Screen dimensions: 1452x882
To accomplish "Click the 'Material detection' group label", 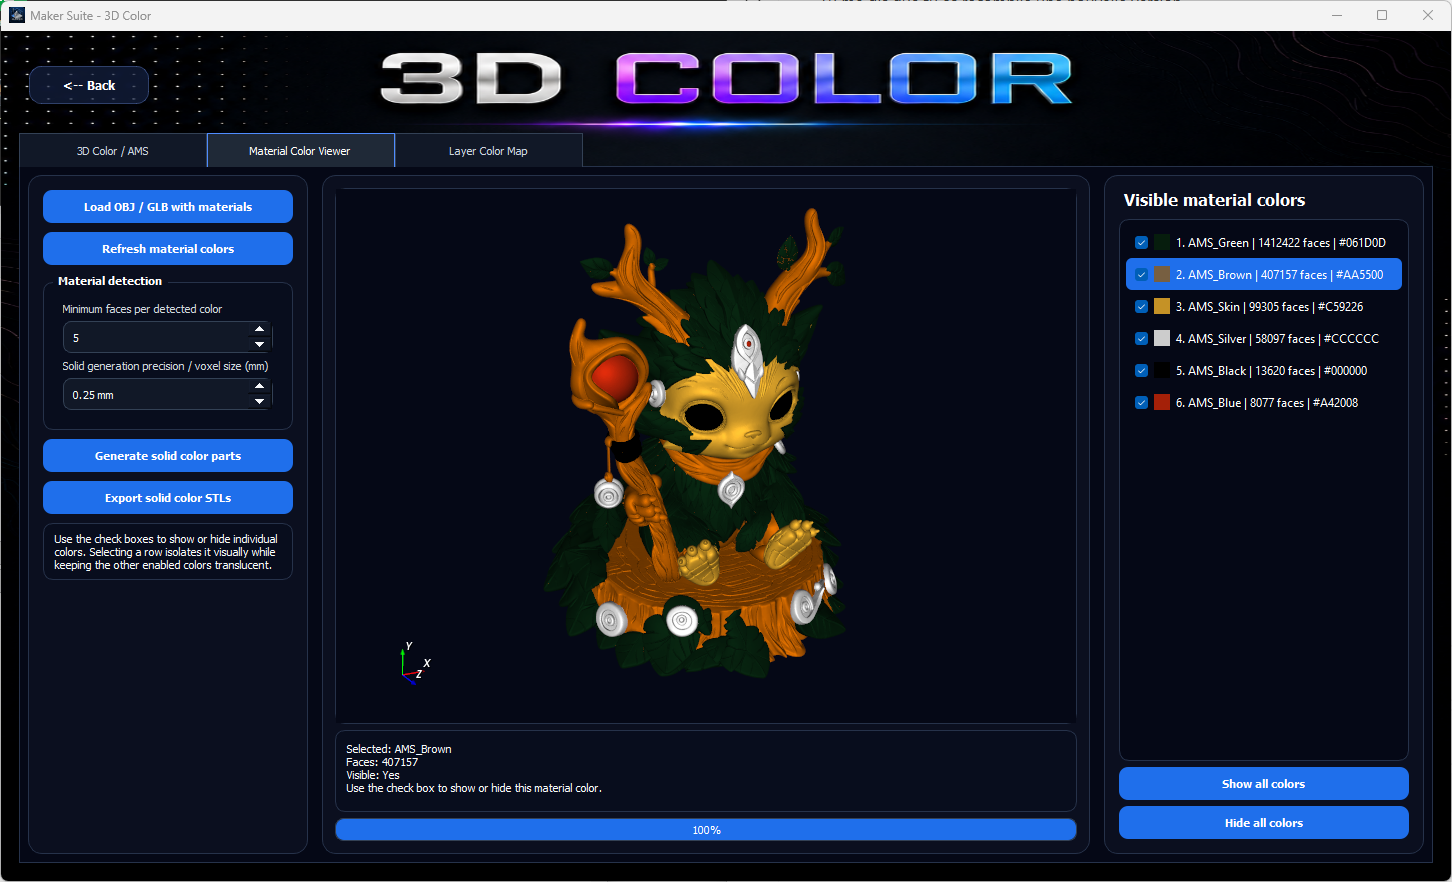I will (x=110, y=281).
